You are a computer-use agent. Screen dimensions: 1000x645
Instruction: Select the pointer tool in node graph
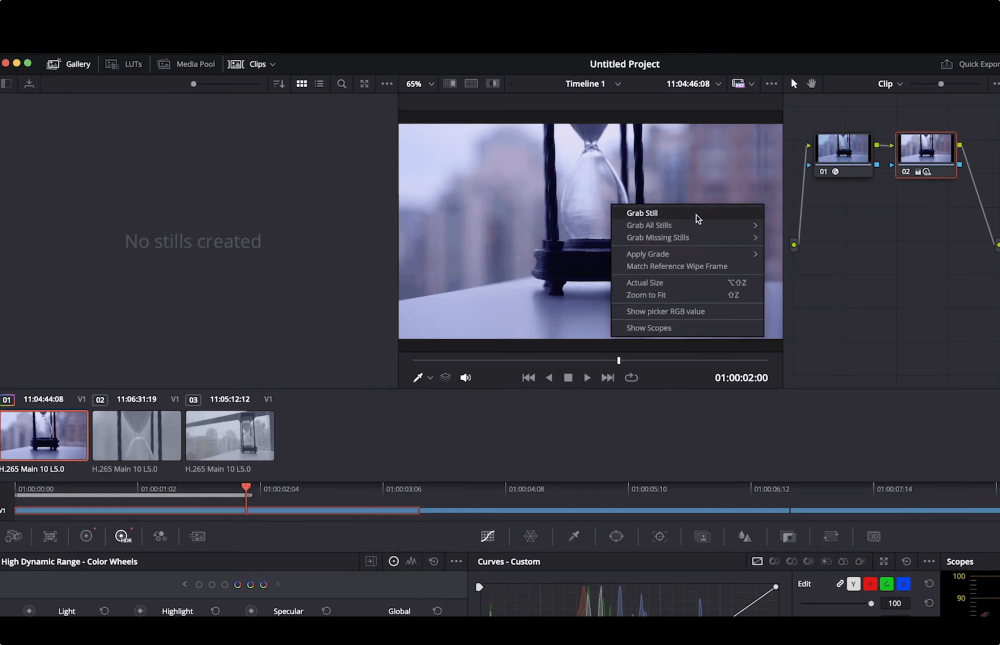(794, 84)
